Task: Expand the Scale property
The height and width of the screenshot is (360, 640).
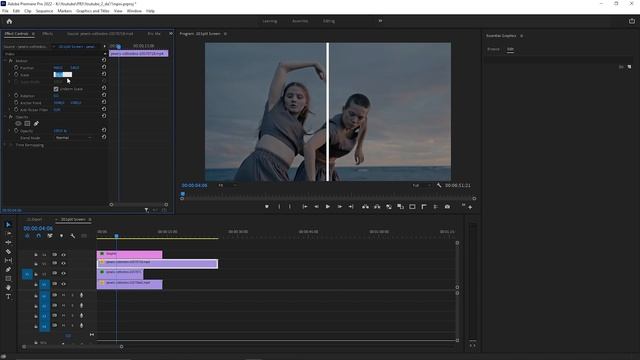Action: 10,75
